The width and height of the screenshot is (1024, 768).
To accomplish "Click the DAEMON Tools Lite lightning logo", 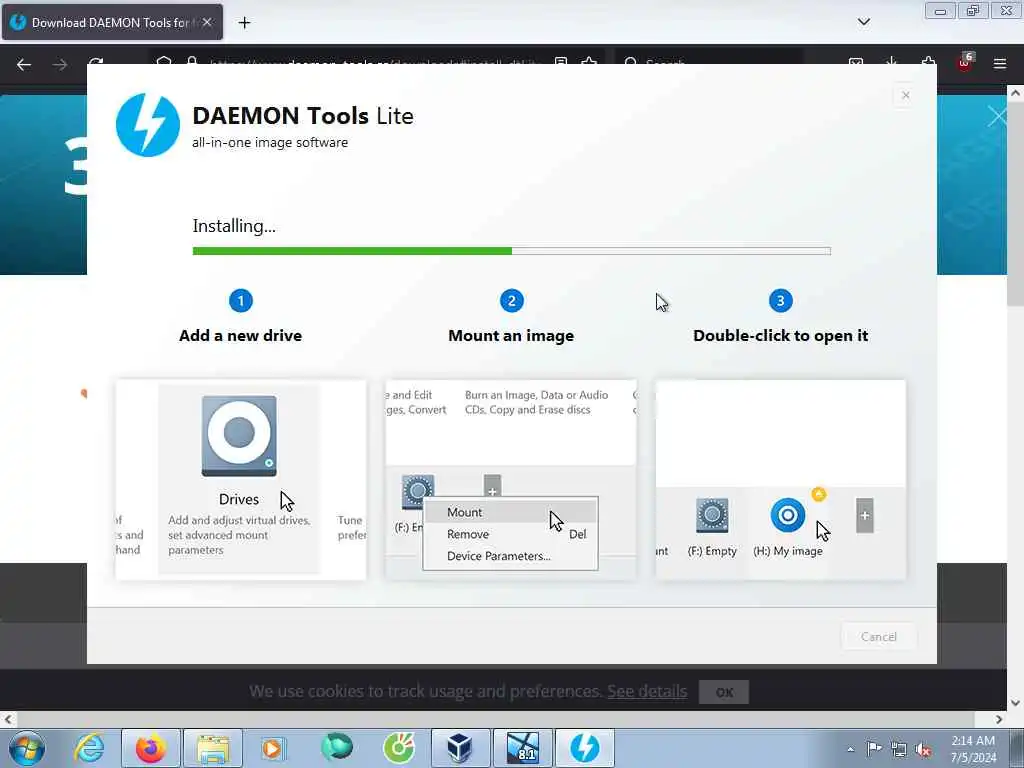I will pyautogui.click(x=148, y=125).
